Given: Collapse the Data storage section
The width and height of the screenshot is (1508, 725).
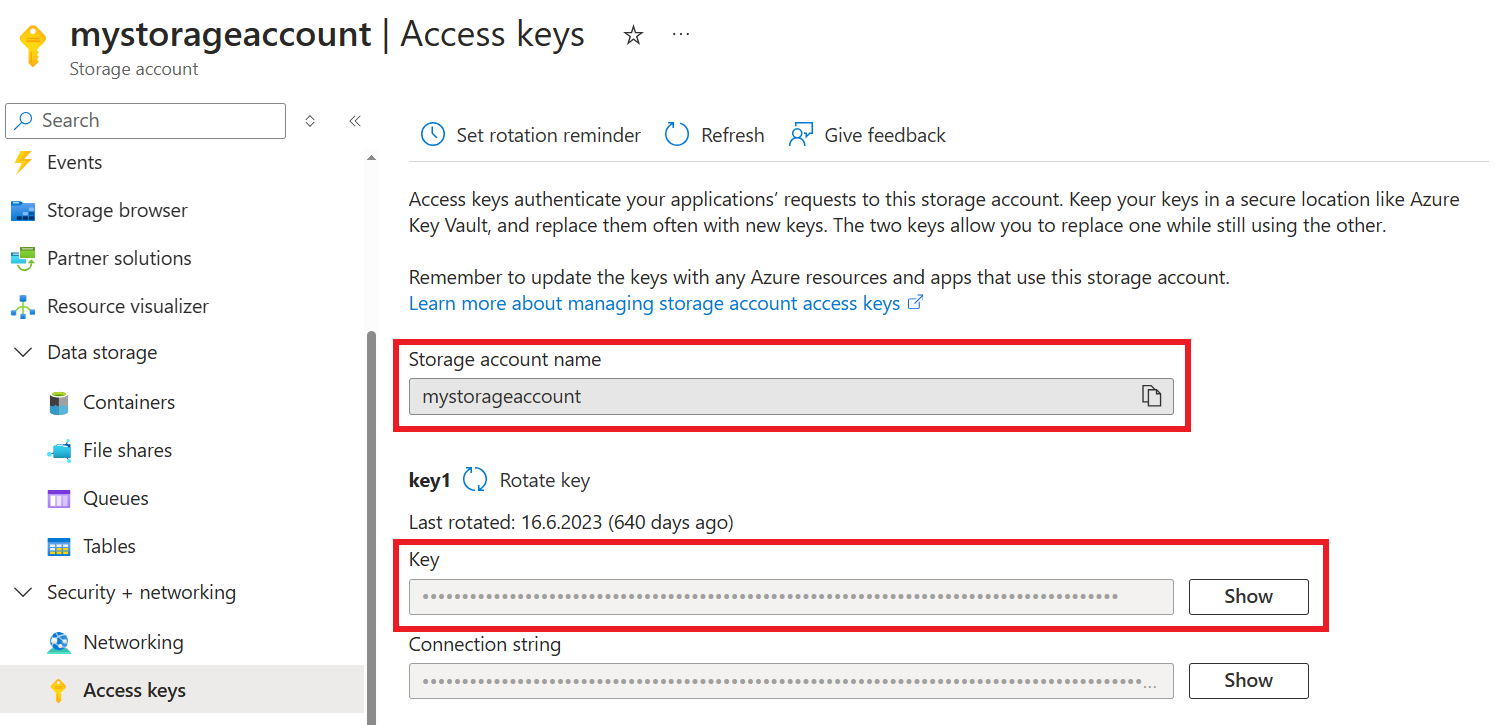Looking at the screenshot, I should pos(23,352).
